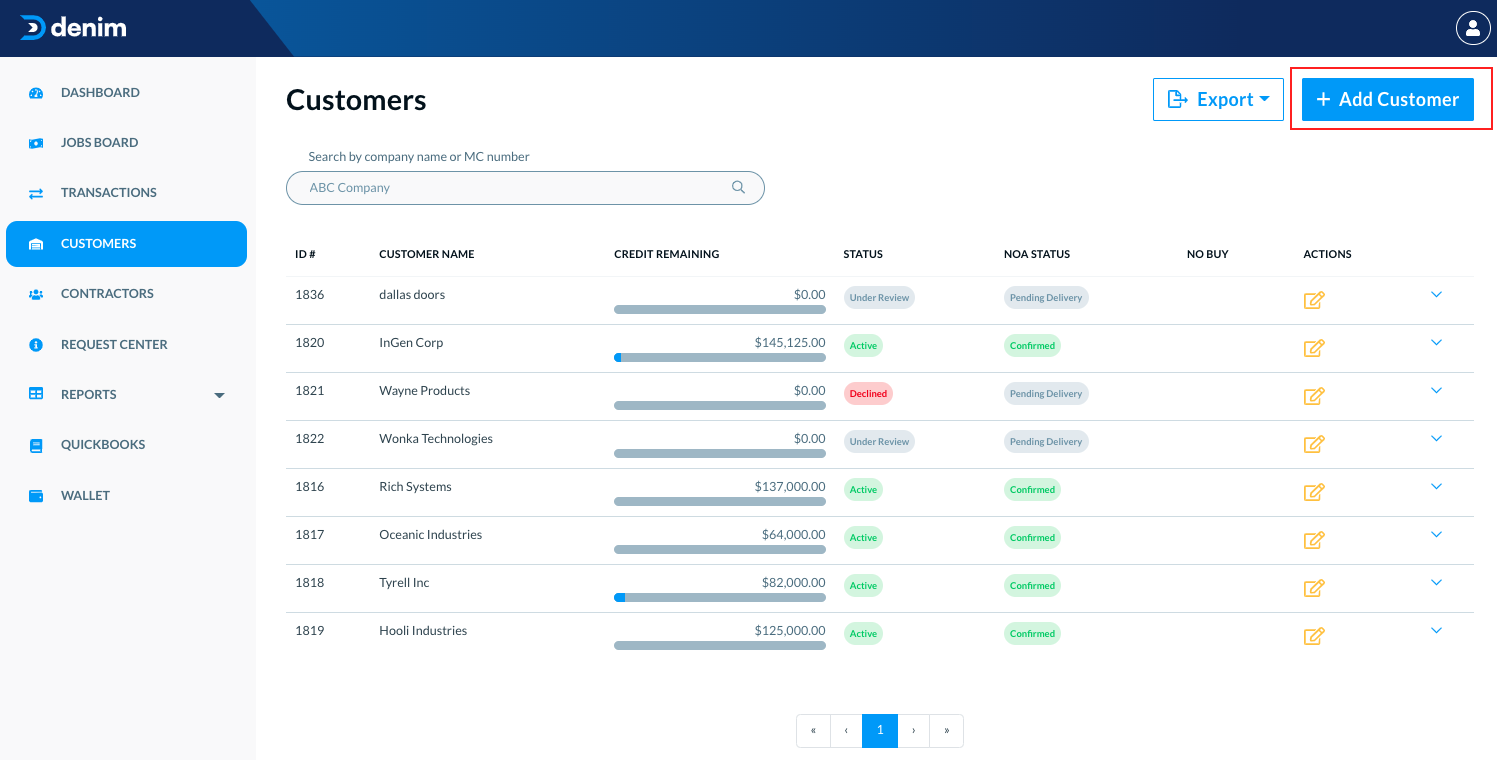1497x760 pixels.
Task: Jump to last page
Action: pos(947,730)
